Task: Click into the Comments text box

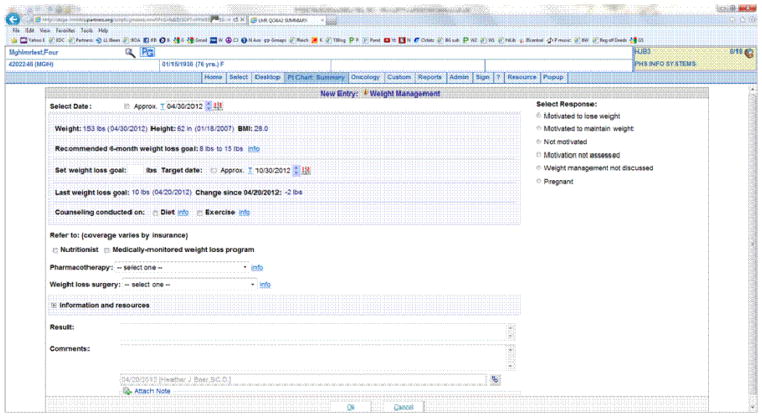Action: click(x=313, y=357)
